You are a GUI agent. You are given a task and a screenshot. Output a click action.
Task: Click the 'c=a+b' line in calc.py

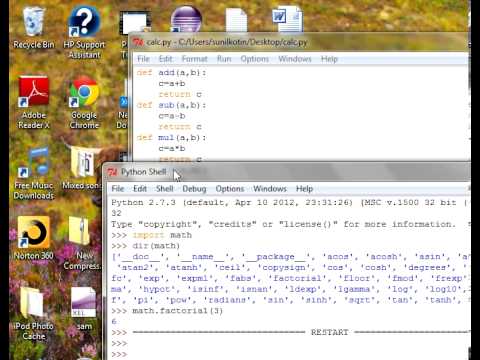[172, 83]
